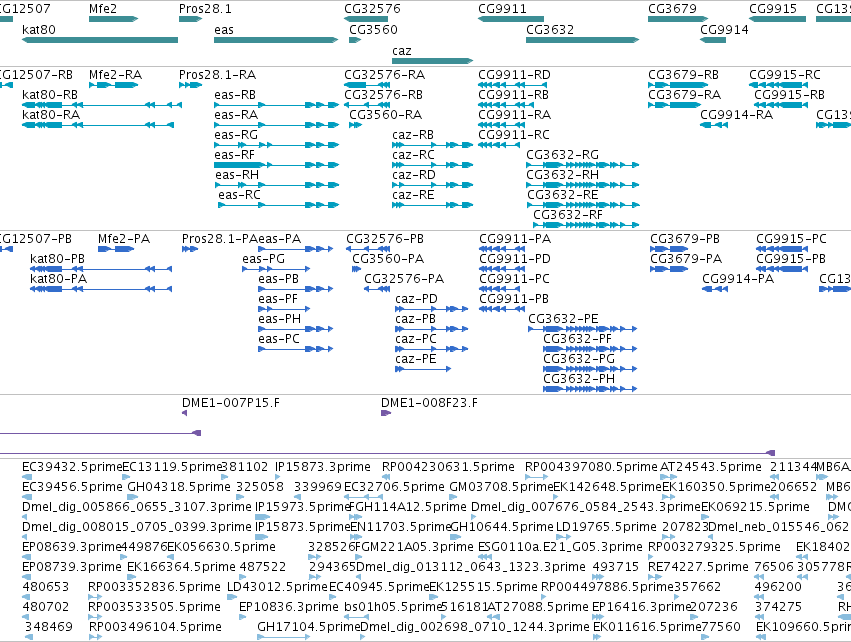Click the CG9914 gene label
851x642 pixels.
click(x=724, y=30)
